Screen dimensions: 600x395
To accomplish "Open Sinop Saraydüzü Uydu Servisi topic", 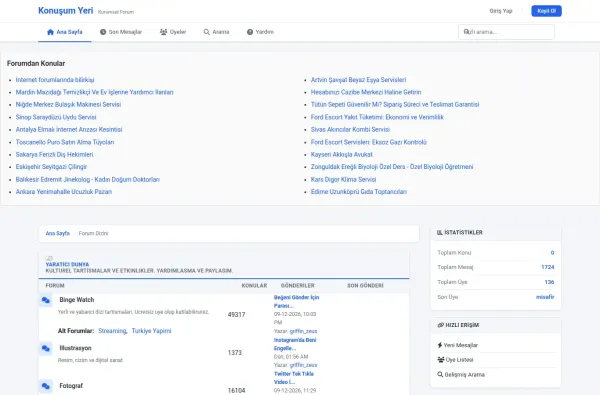I will point(56,117).
